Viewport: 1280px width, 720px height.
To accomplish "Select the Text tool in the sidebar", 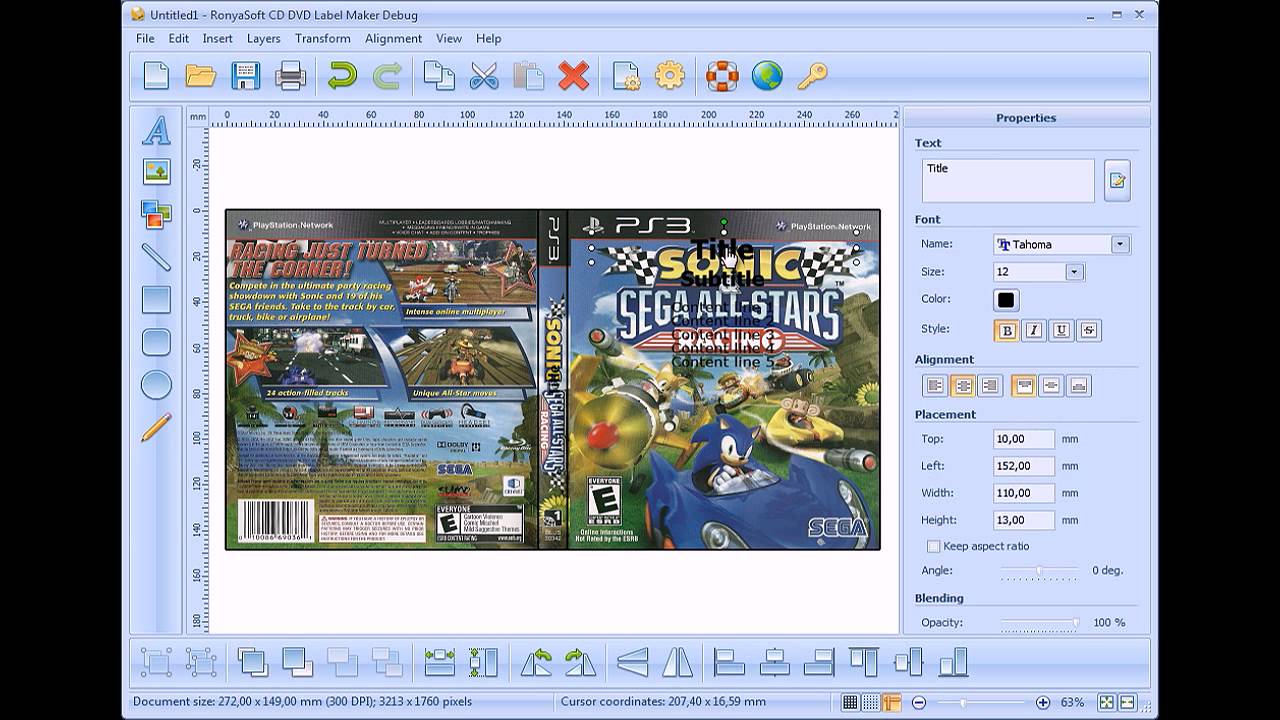I will click(156, 130).
